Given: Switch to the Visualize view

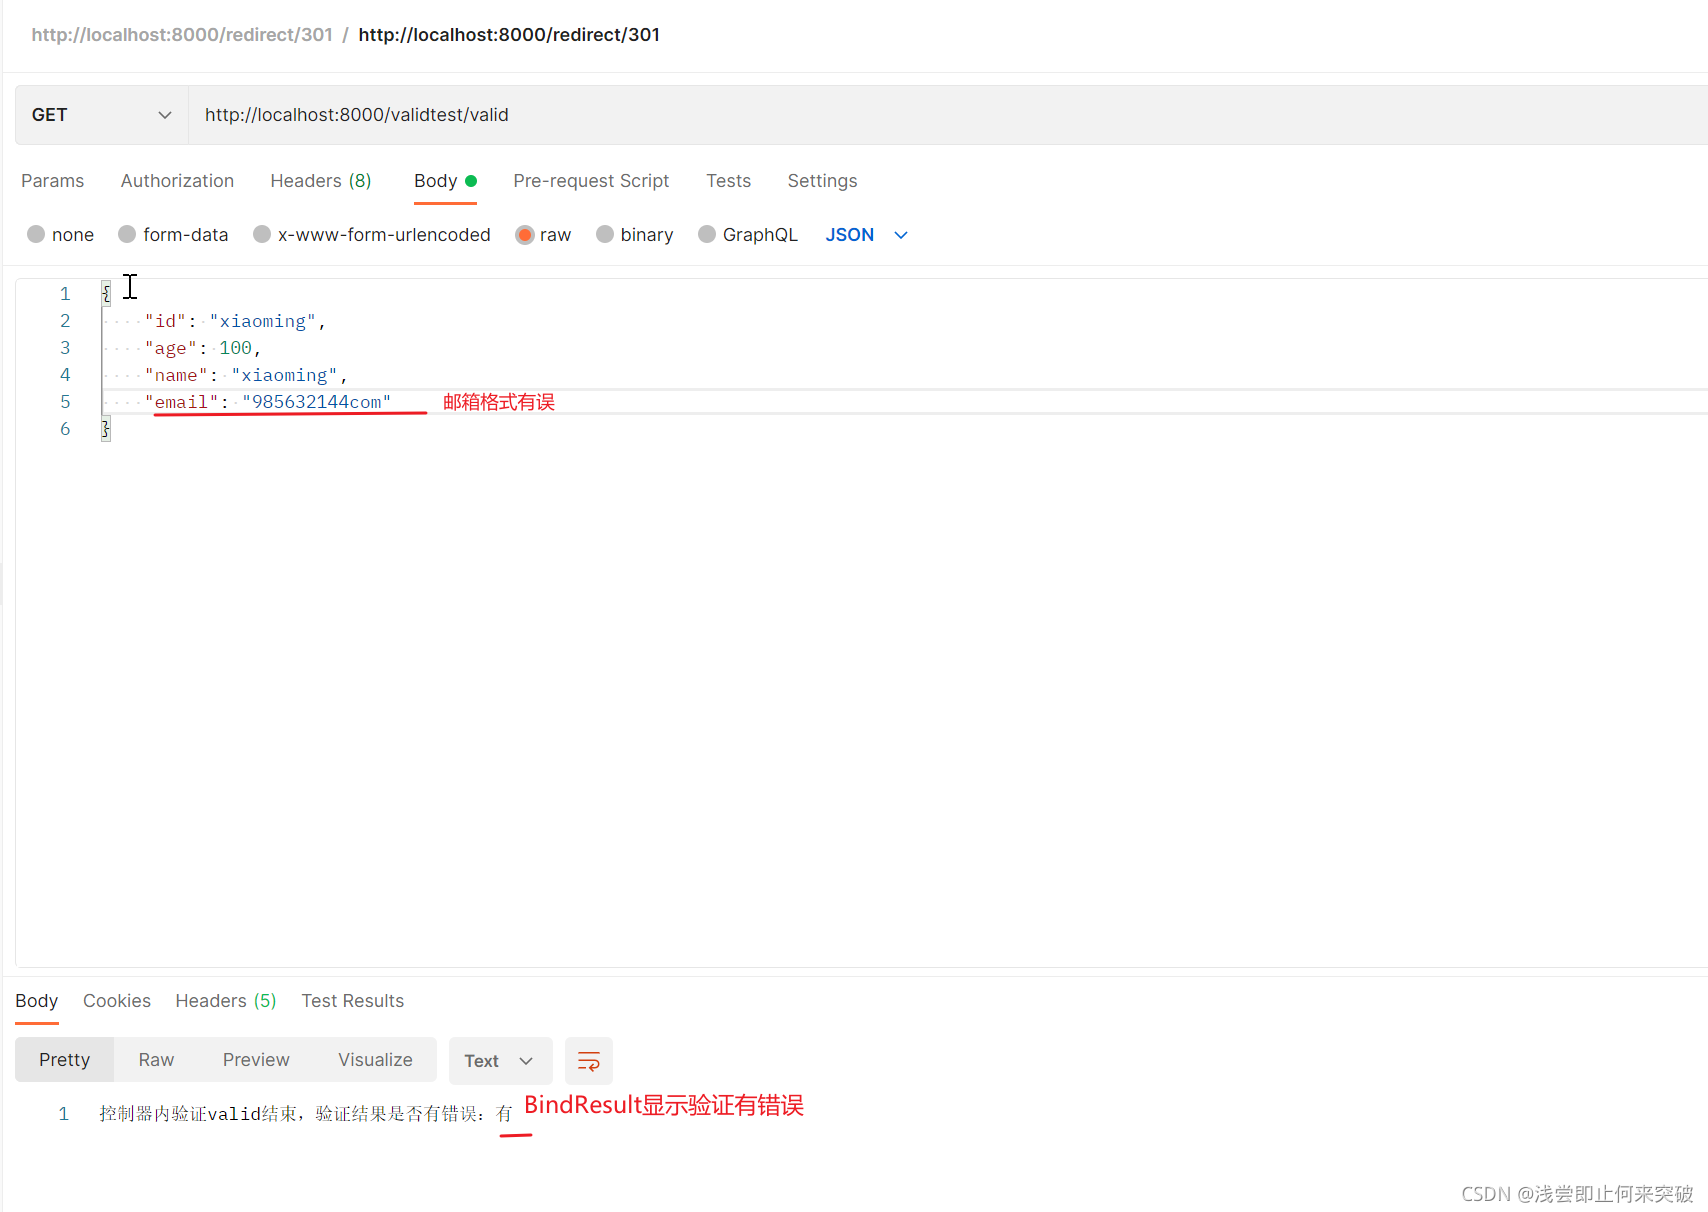Looking at the screenshot, I should [x=375, y=1060].
